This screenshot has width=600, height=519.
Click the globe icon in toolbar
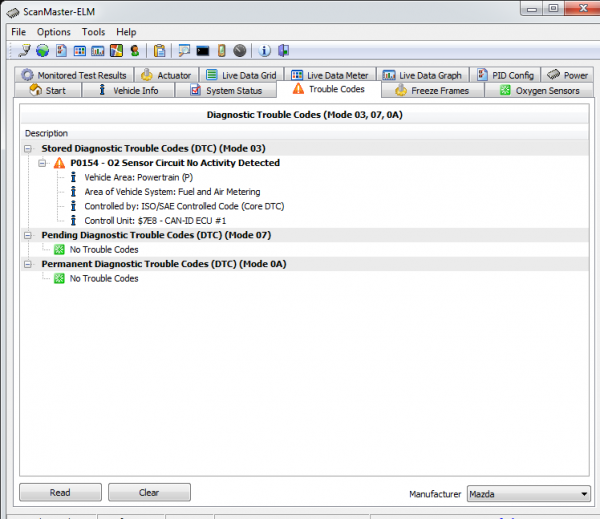point(43,50)
